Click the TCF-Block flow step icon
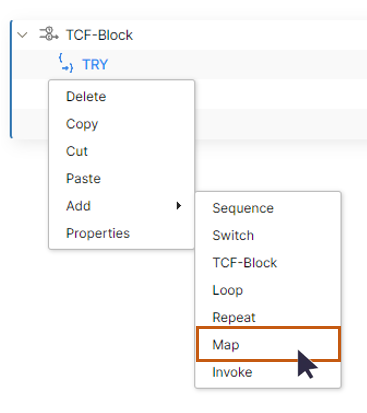Viewport: 367px width, 413px height. (49, 34)
